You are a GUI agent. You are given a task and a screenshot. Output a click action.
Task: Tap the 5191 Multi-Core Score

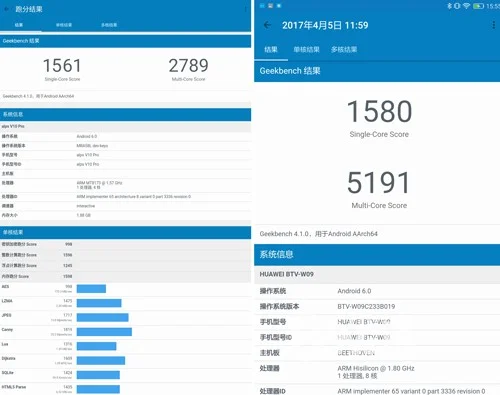pyautogui.click(x=379, y=189)
